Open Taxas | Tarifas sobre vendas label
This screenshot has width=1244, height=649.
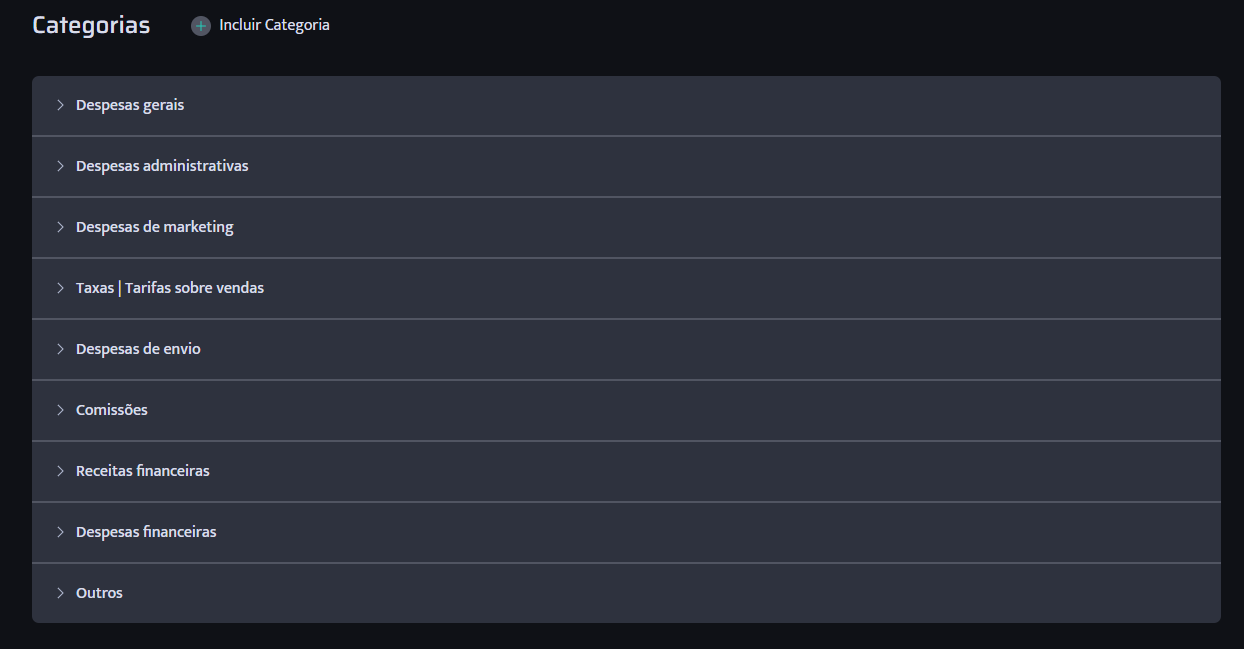pos(170,288)
